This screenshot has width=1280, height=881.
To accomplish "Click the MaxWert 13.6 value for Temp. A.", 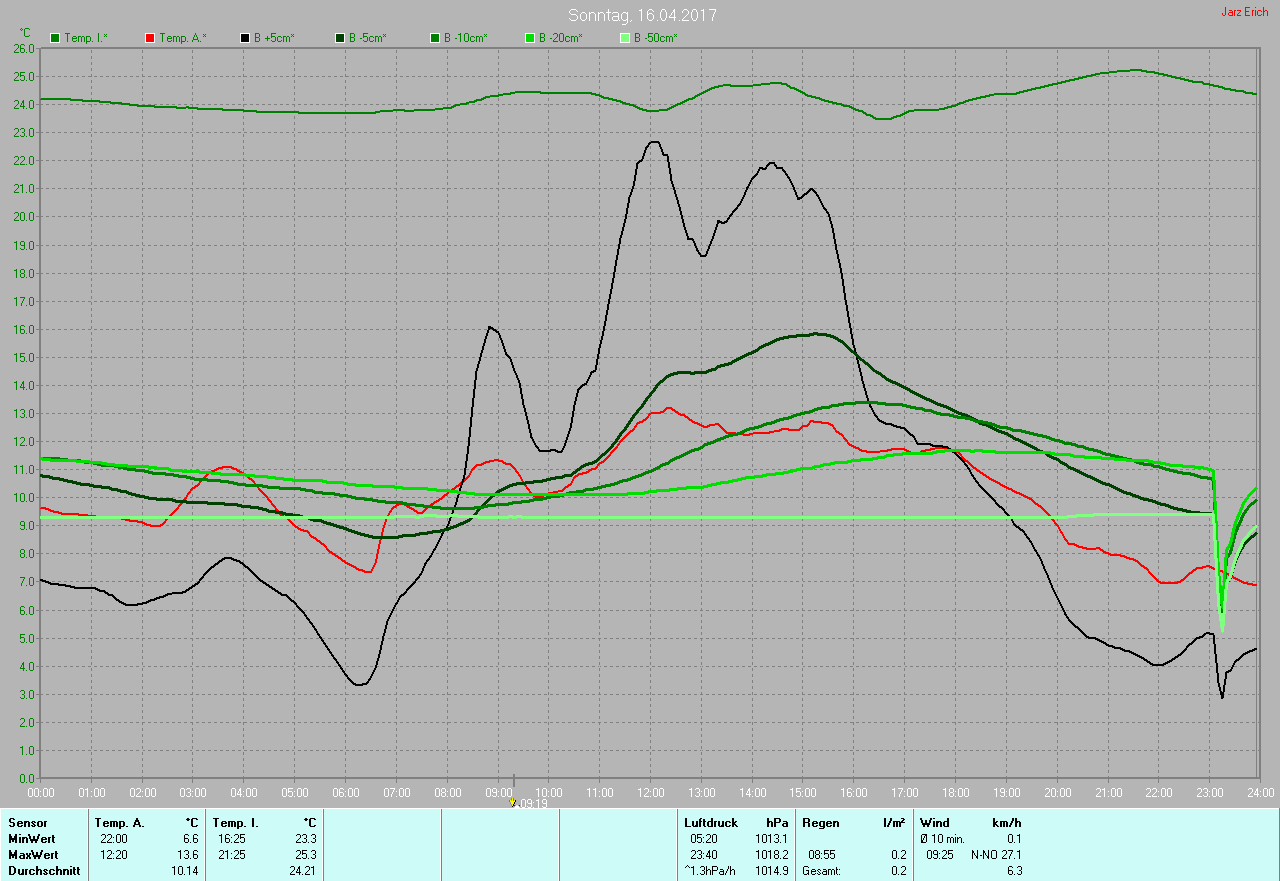I will point(189,855).
